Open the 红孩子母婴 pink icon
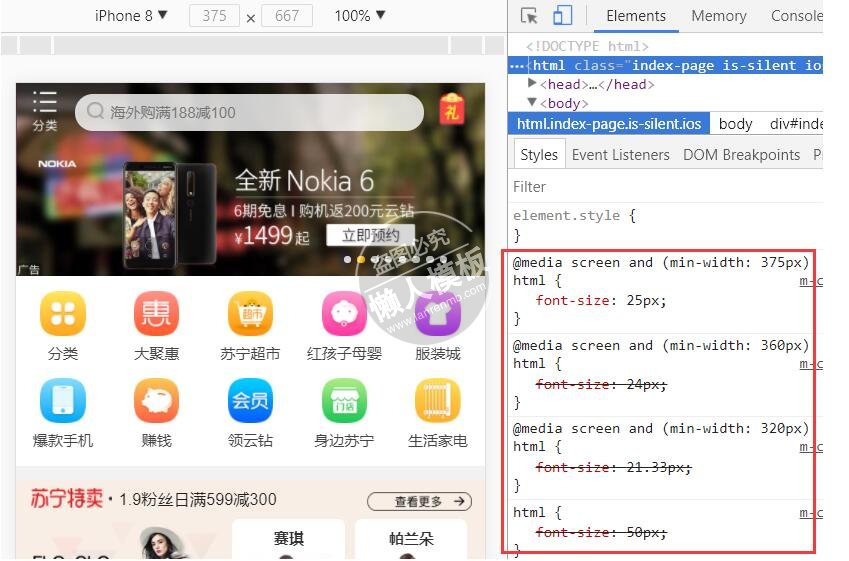 [x=344, y=314]
